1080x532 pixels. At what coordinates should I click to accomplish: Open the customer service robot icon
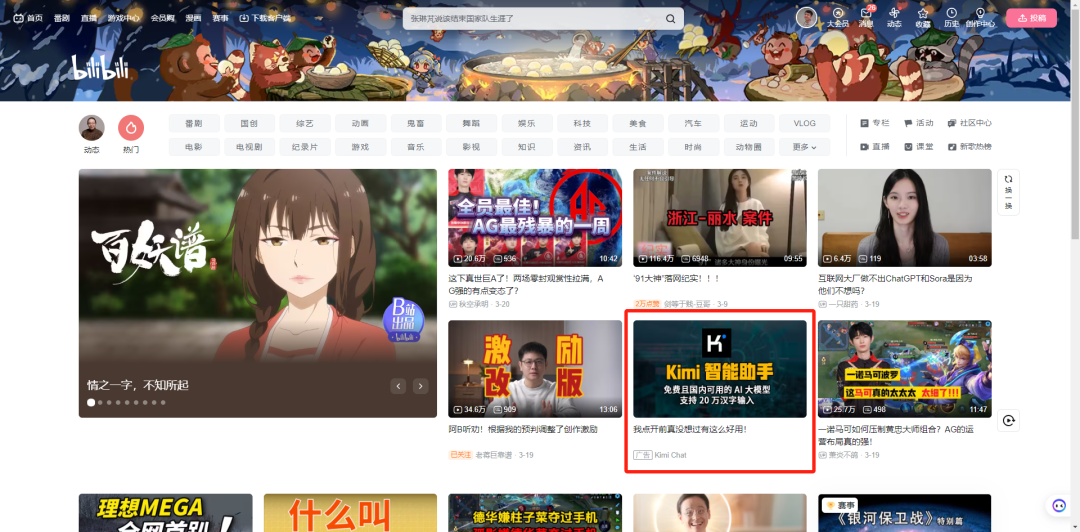tap(1059, 504)
